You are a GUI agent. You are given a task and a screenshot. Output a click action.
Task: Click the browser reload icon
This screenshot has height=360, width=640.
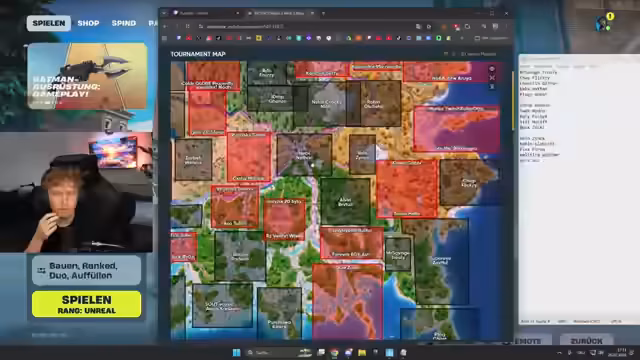click(x=187, y=27)
